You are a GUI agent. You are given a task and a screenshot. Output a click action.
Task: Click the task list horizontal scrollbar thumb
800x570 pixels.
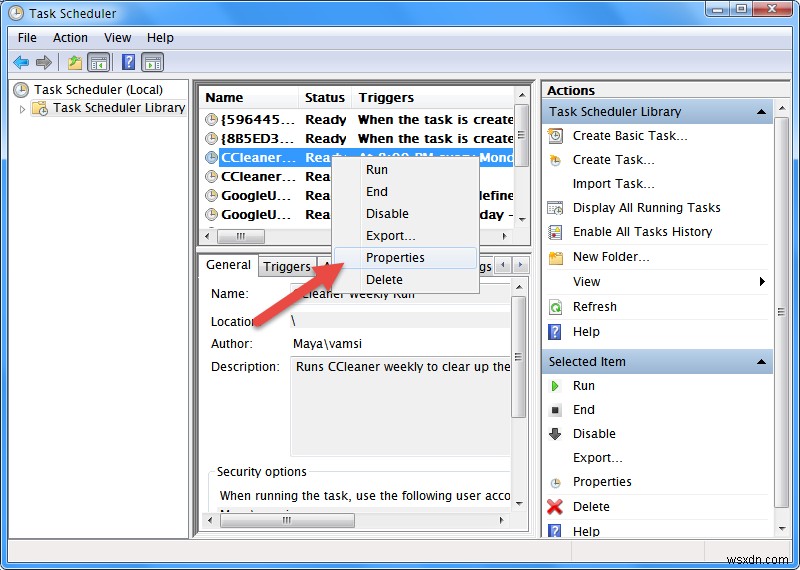coord(241,236)
